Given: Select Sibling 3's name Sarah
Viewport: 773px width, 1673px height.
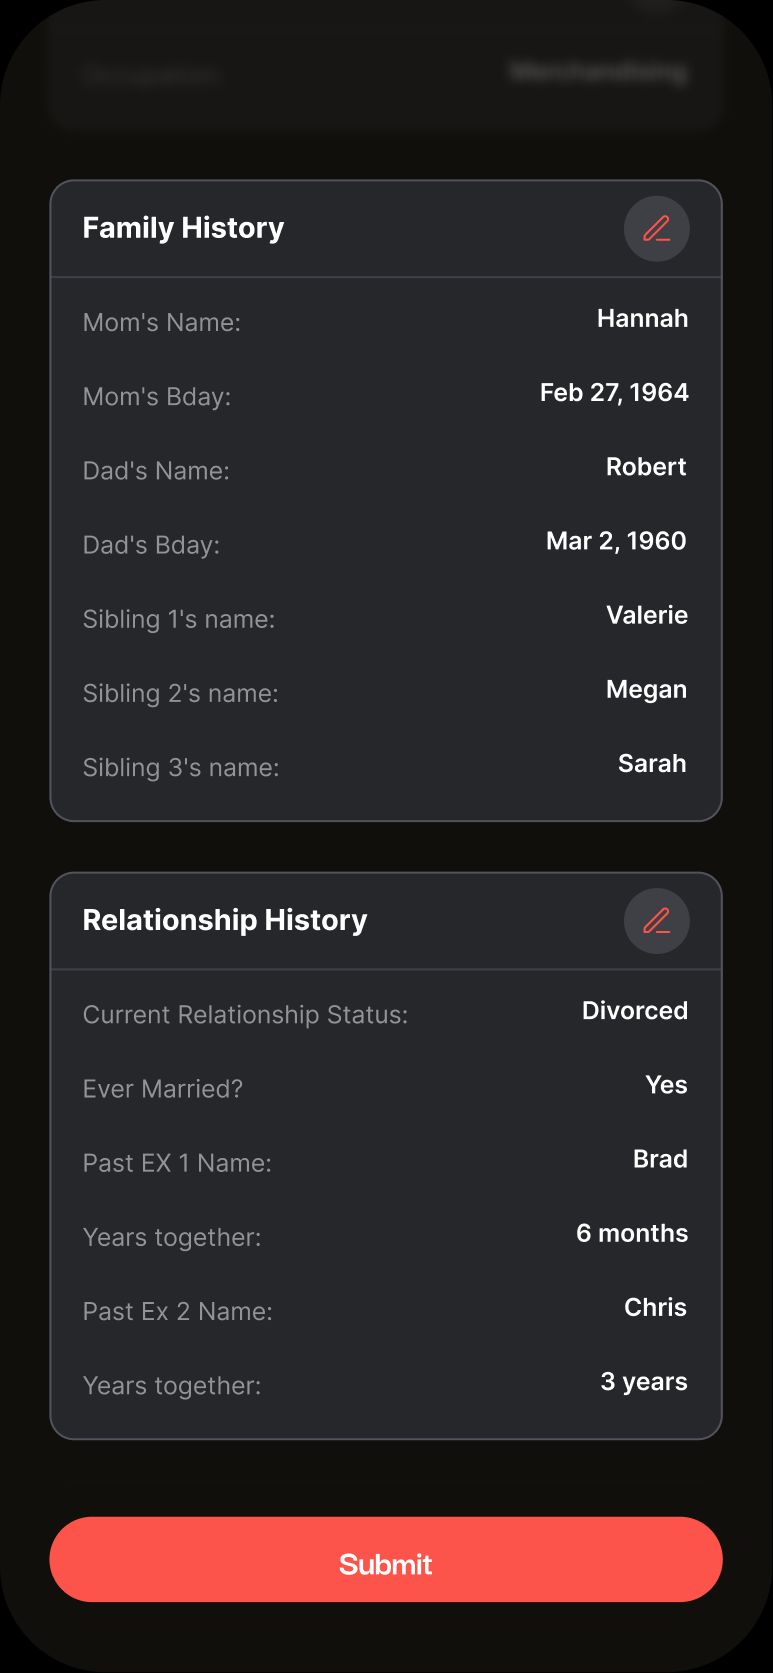Looking at the screenshot, I should (652, 763).
